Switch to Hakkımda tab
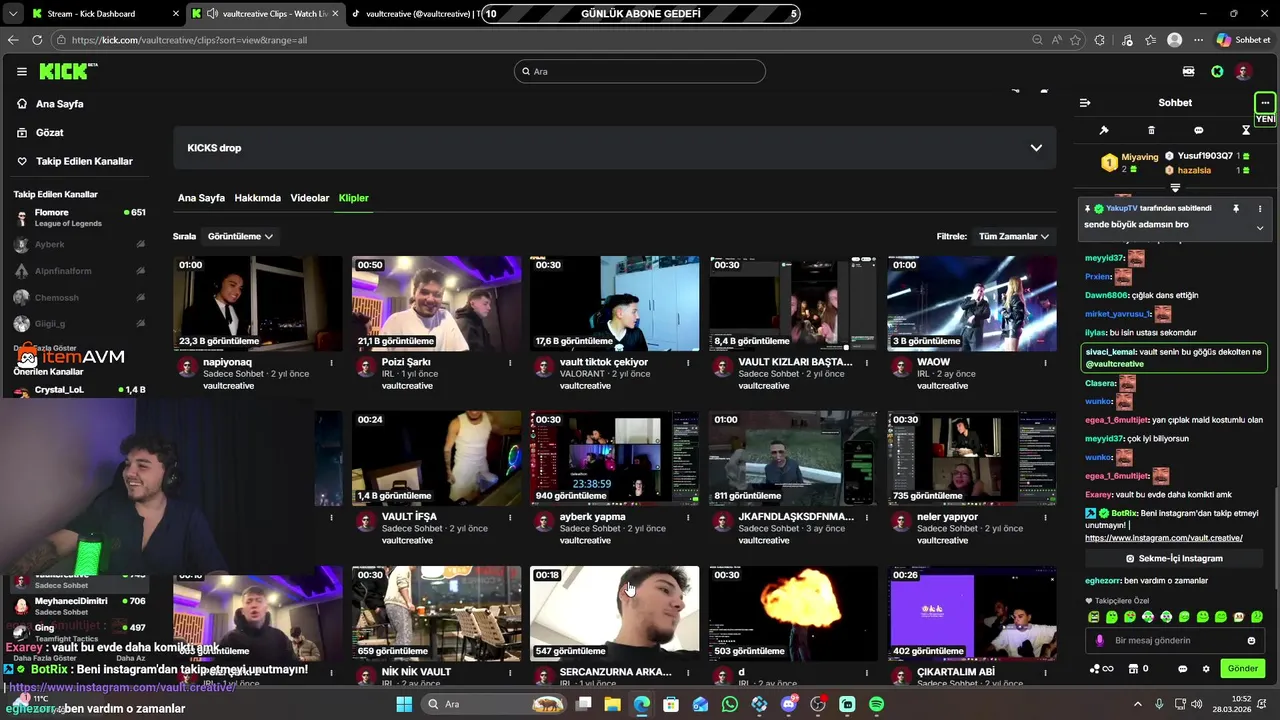The height and width of the screenshot is (720, 1280). (x=257, y=198)
